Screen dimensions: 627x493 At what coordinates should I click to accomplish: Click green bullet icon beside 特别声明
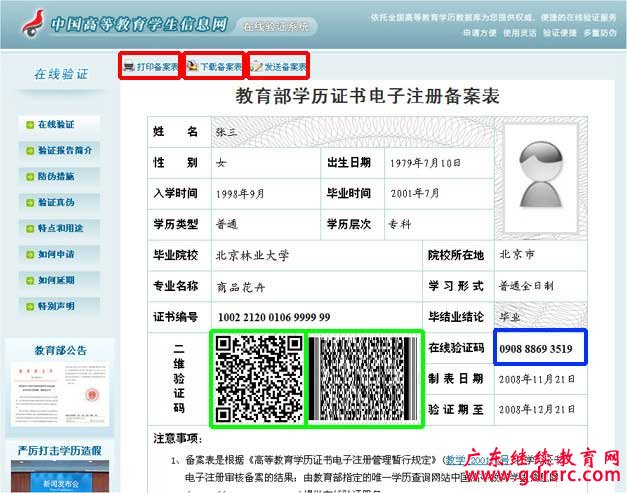(x=30, y=307)
